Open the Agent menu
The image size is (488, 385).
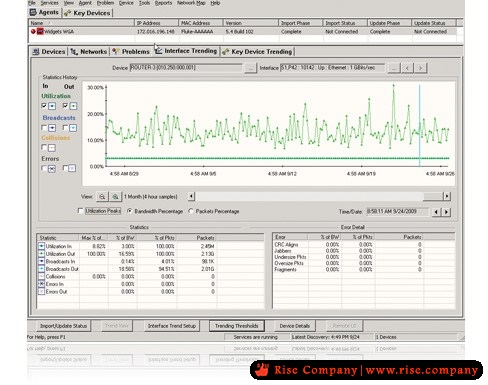coord(85,3)
